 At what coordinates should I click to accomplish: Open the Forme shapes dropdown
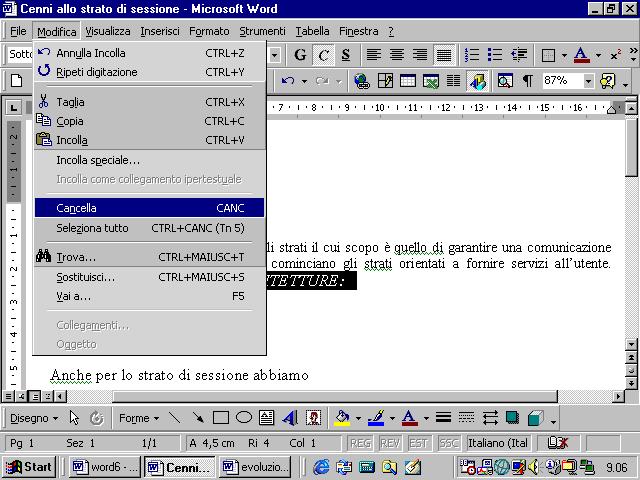click(x=138, y=418)
